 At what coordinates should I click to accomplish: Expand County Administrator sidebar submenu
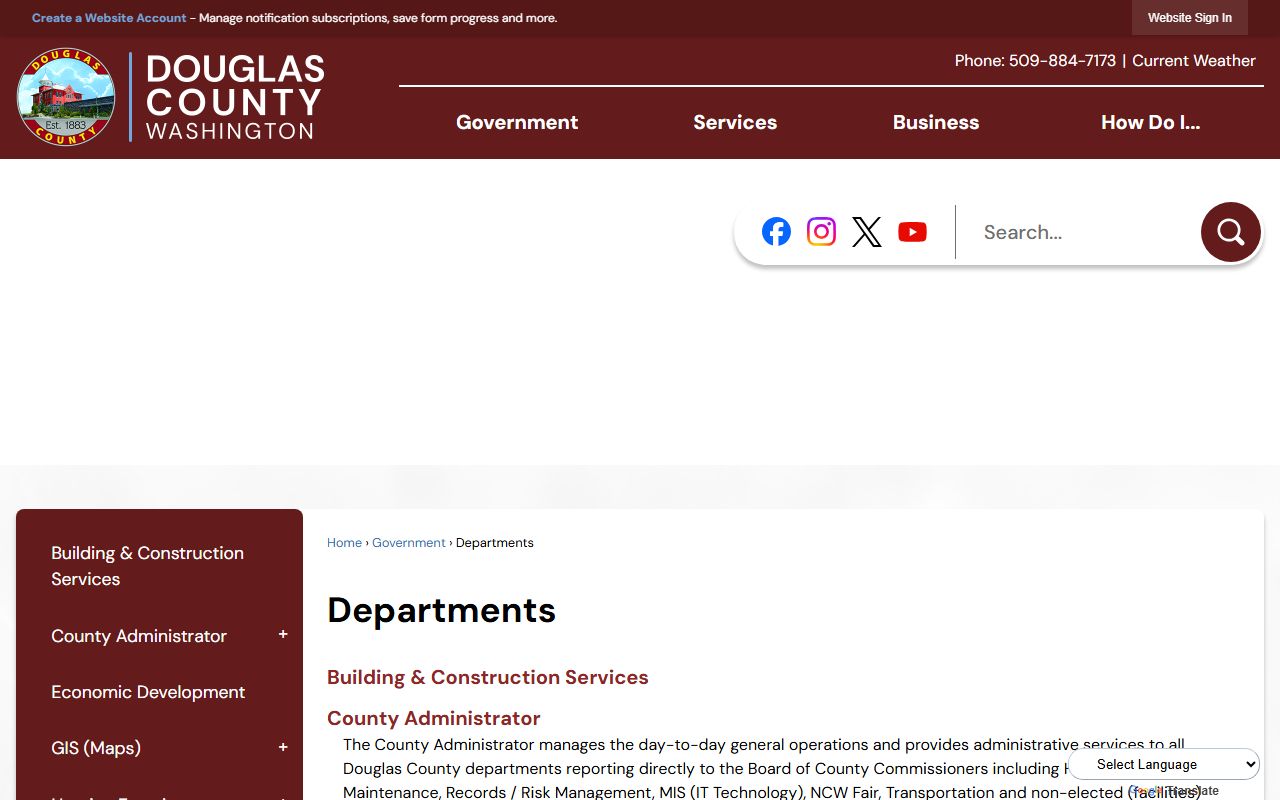[x=283, y=635]
